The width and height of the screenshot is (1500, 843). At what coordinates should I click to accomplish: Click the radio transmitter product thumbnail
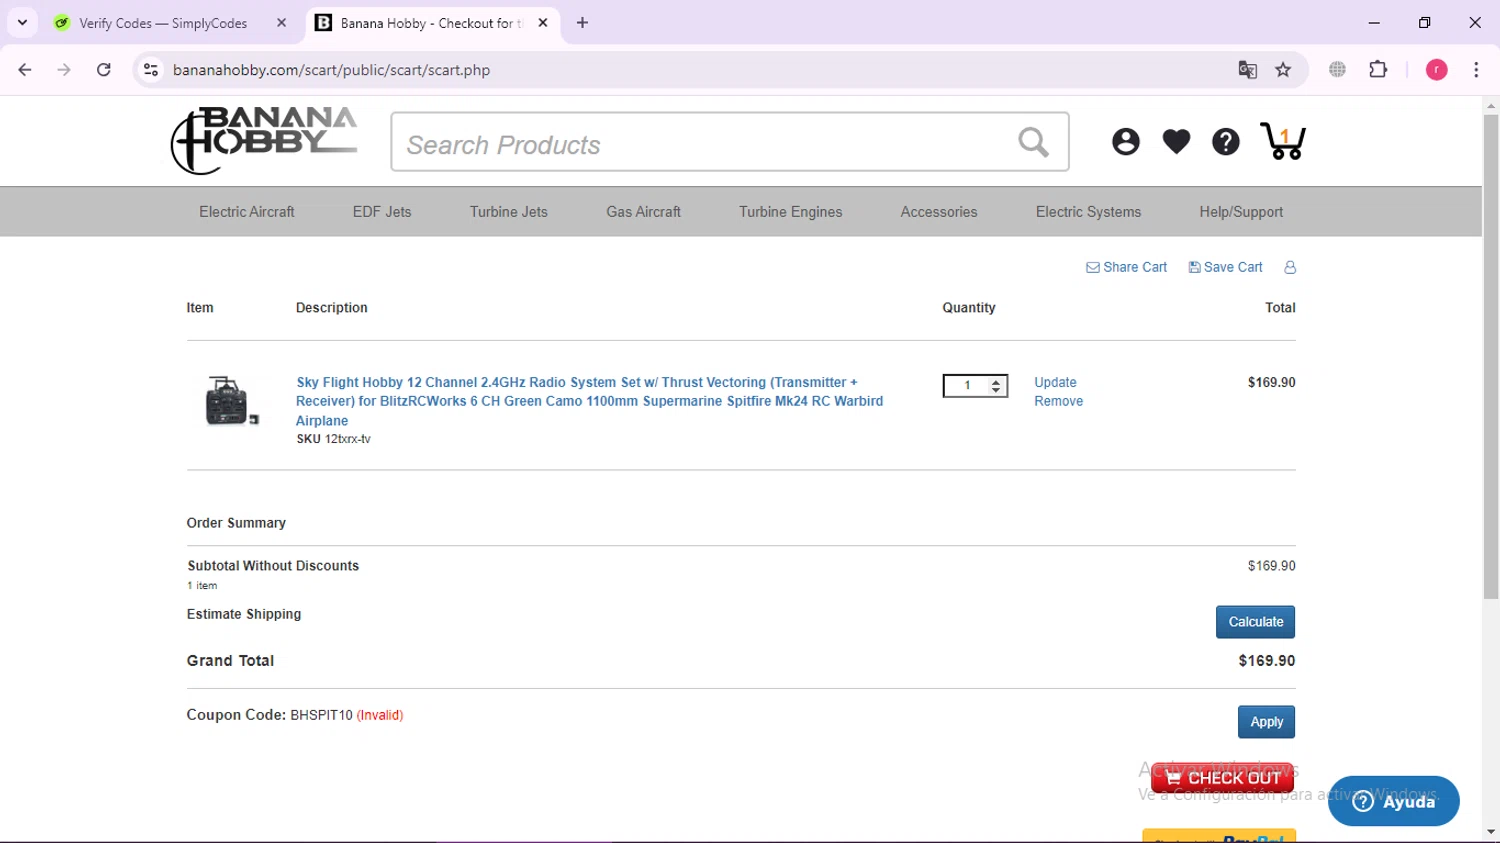pos(231,401)
